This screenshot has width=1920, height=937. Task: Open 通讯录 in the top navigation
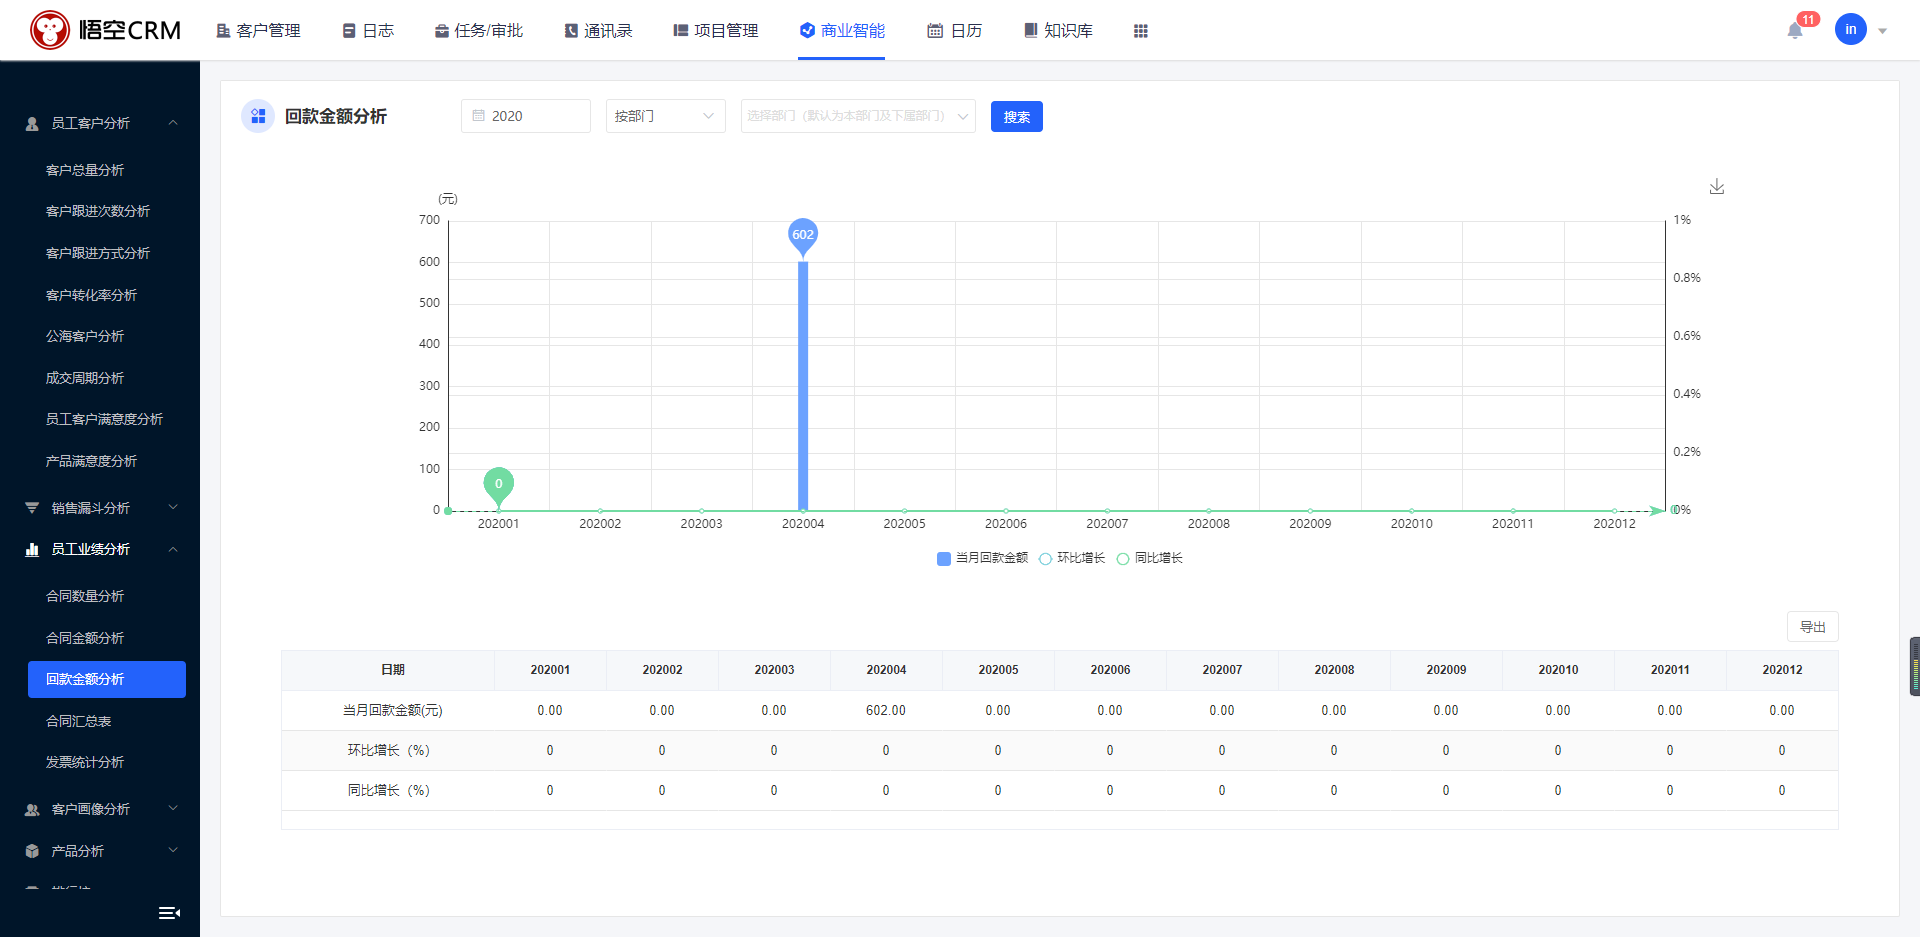[x=598, y=31]
